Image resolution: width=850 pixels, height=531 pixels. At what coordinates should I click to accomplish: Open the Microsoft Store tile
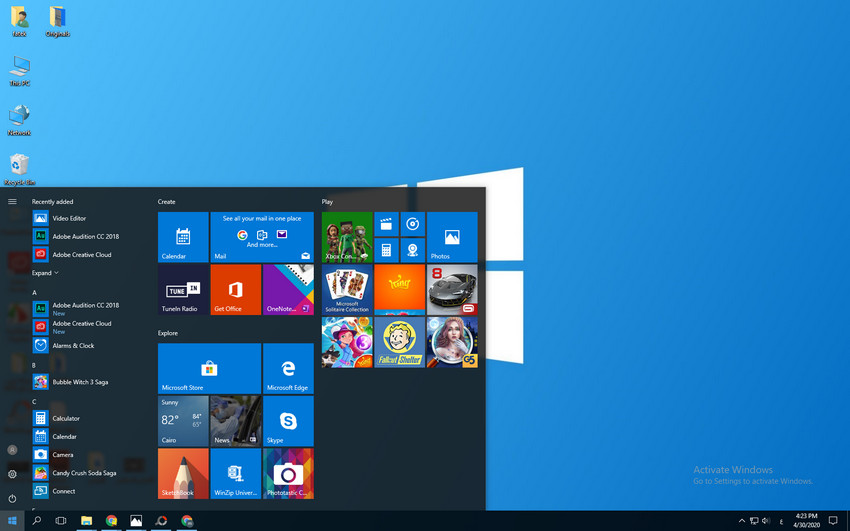coord(209,368)
